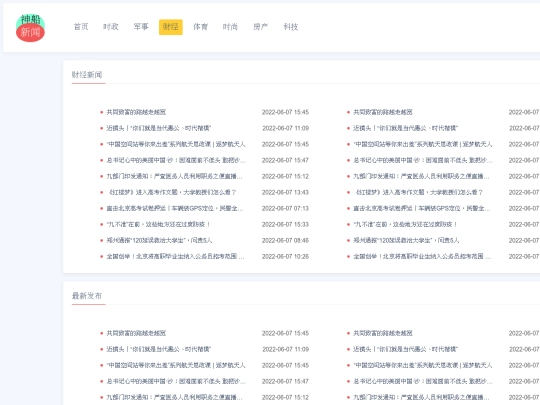Image resolution: width=540 pixels, height=405 pixels.
Task: Open the 体育 nav tab
Action: point(200,27)
